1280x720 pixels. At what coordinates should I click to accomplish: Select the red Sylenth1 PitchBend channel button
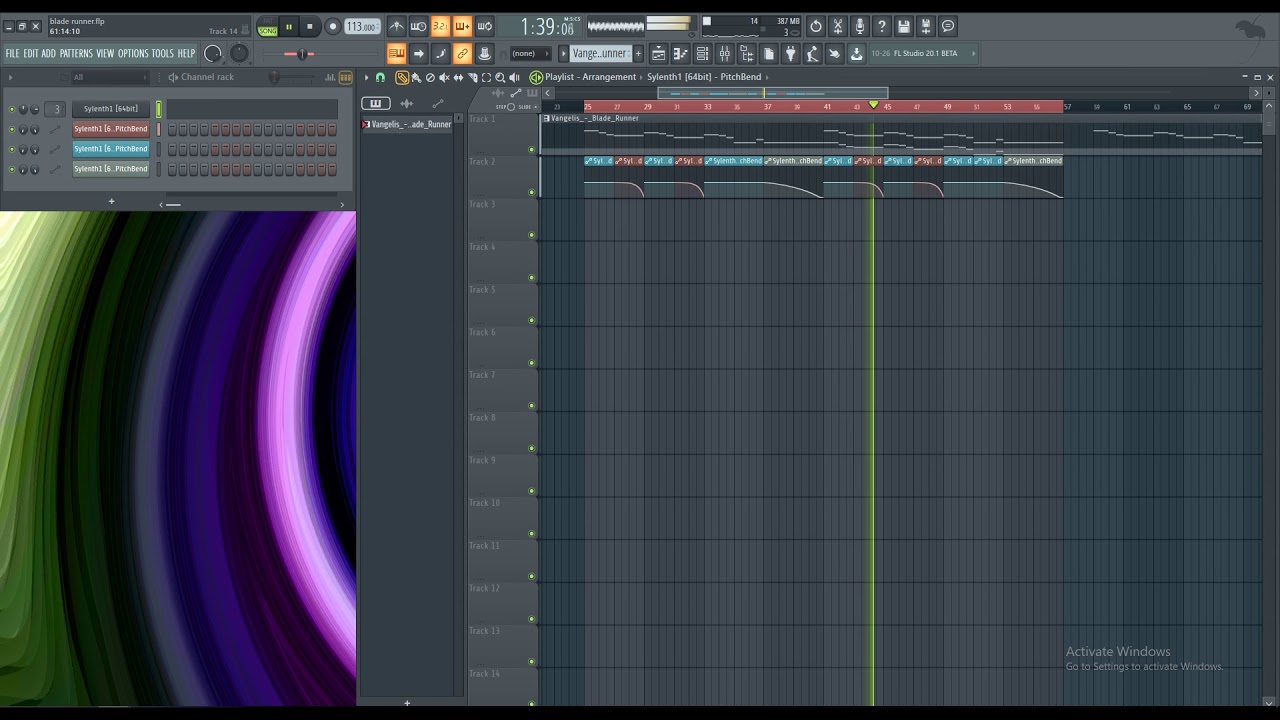coord(111,129)
